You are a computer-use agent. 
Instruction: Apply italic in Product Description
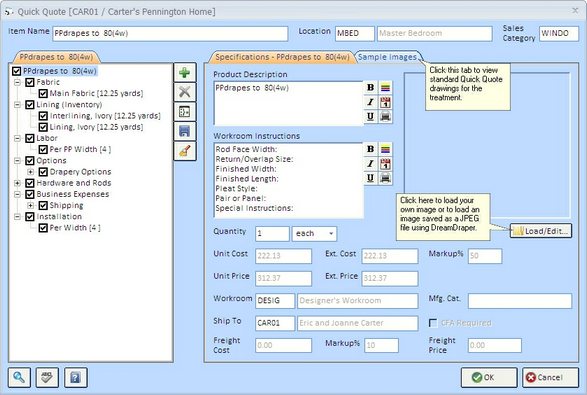370,102
